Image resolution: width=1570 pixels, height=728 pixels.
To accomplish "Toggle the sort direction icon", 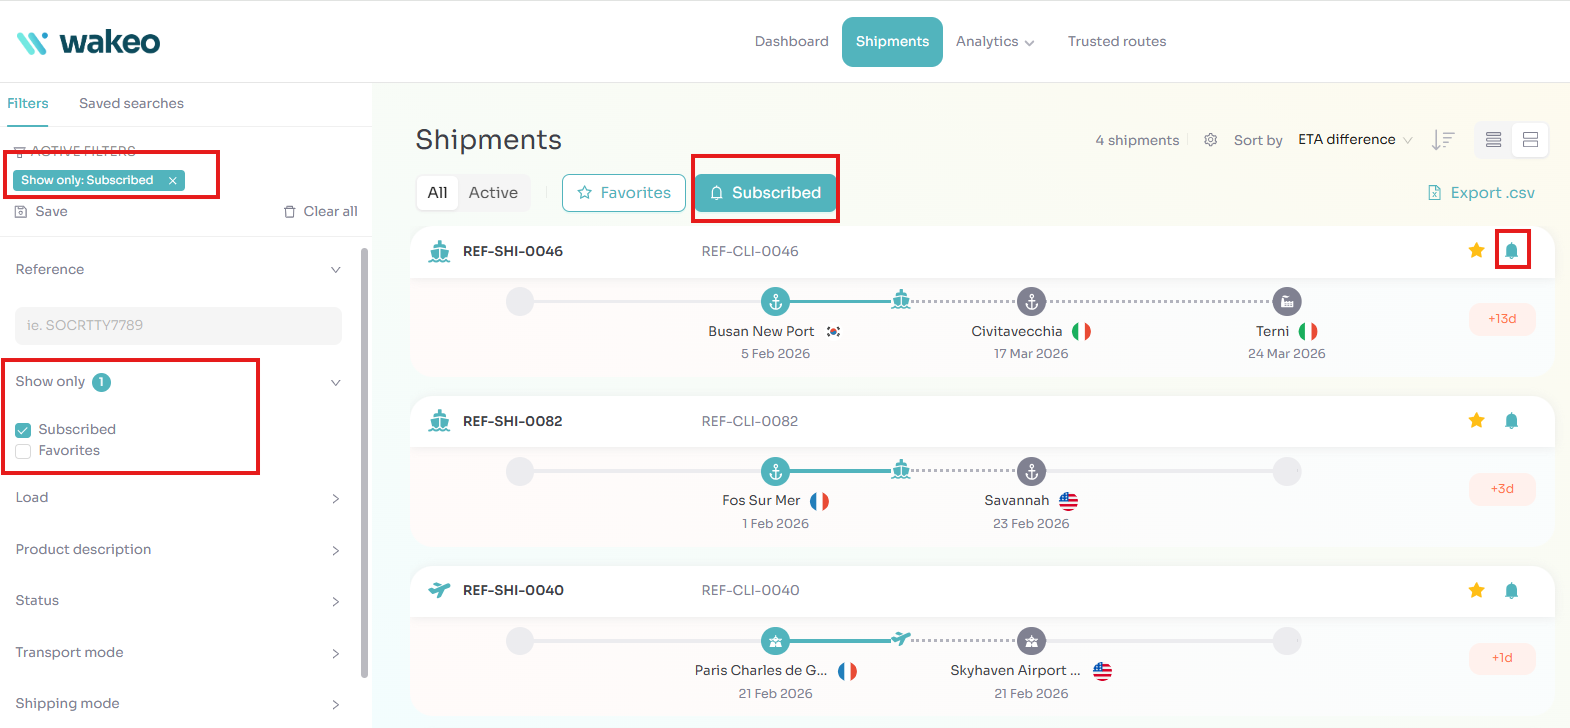I will click(x=1442, y=140).
